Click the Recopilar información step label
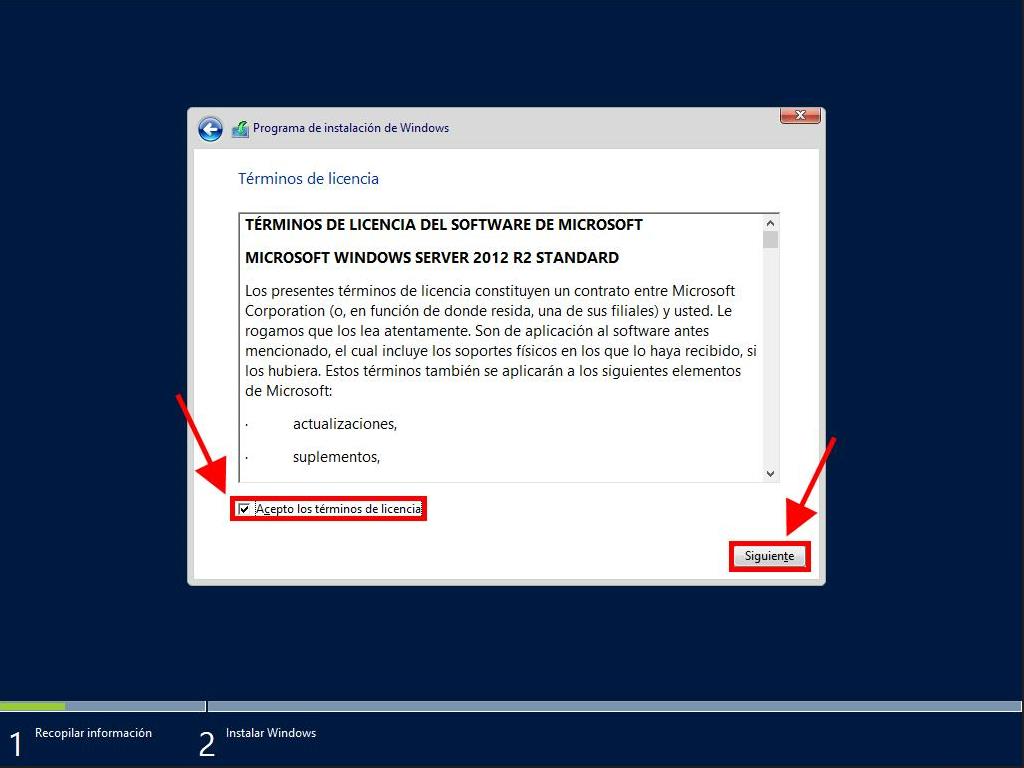The height and width of the screenshot is (768, 1024). point(93,733)
